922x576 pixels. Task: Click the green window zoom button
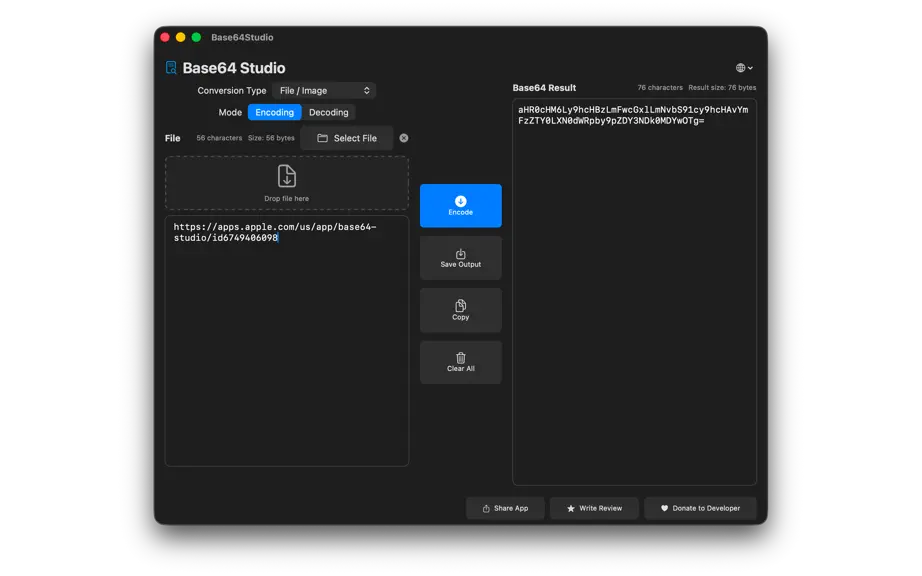196,37
